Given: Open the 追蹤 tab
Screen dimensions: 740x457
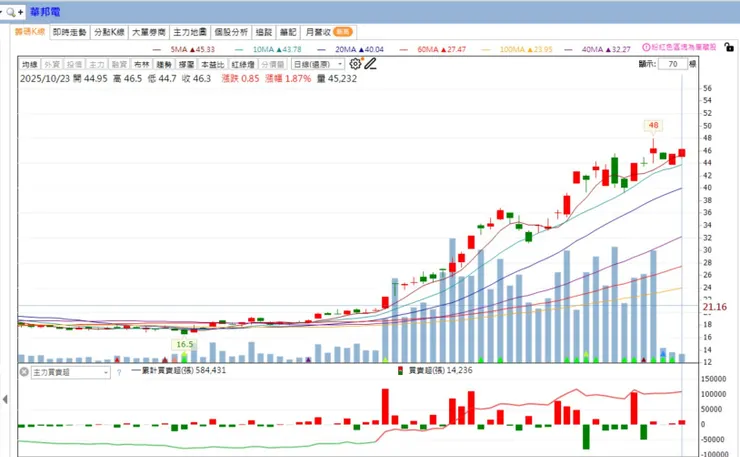Looking at the screenshot, I should click(264, 32).
